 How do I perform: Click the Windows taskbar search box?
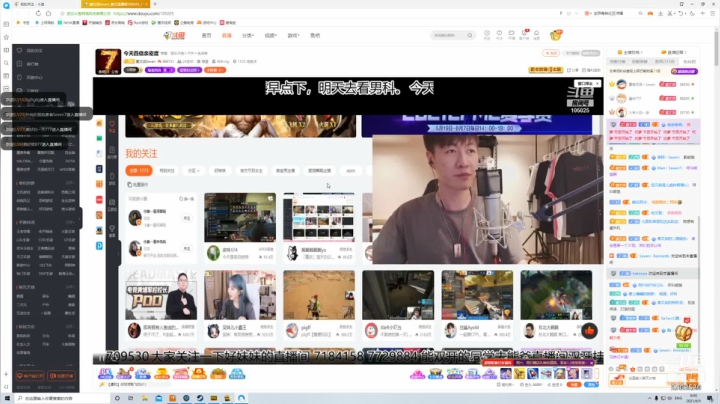tap(62, 398)
